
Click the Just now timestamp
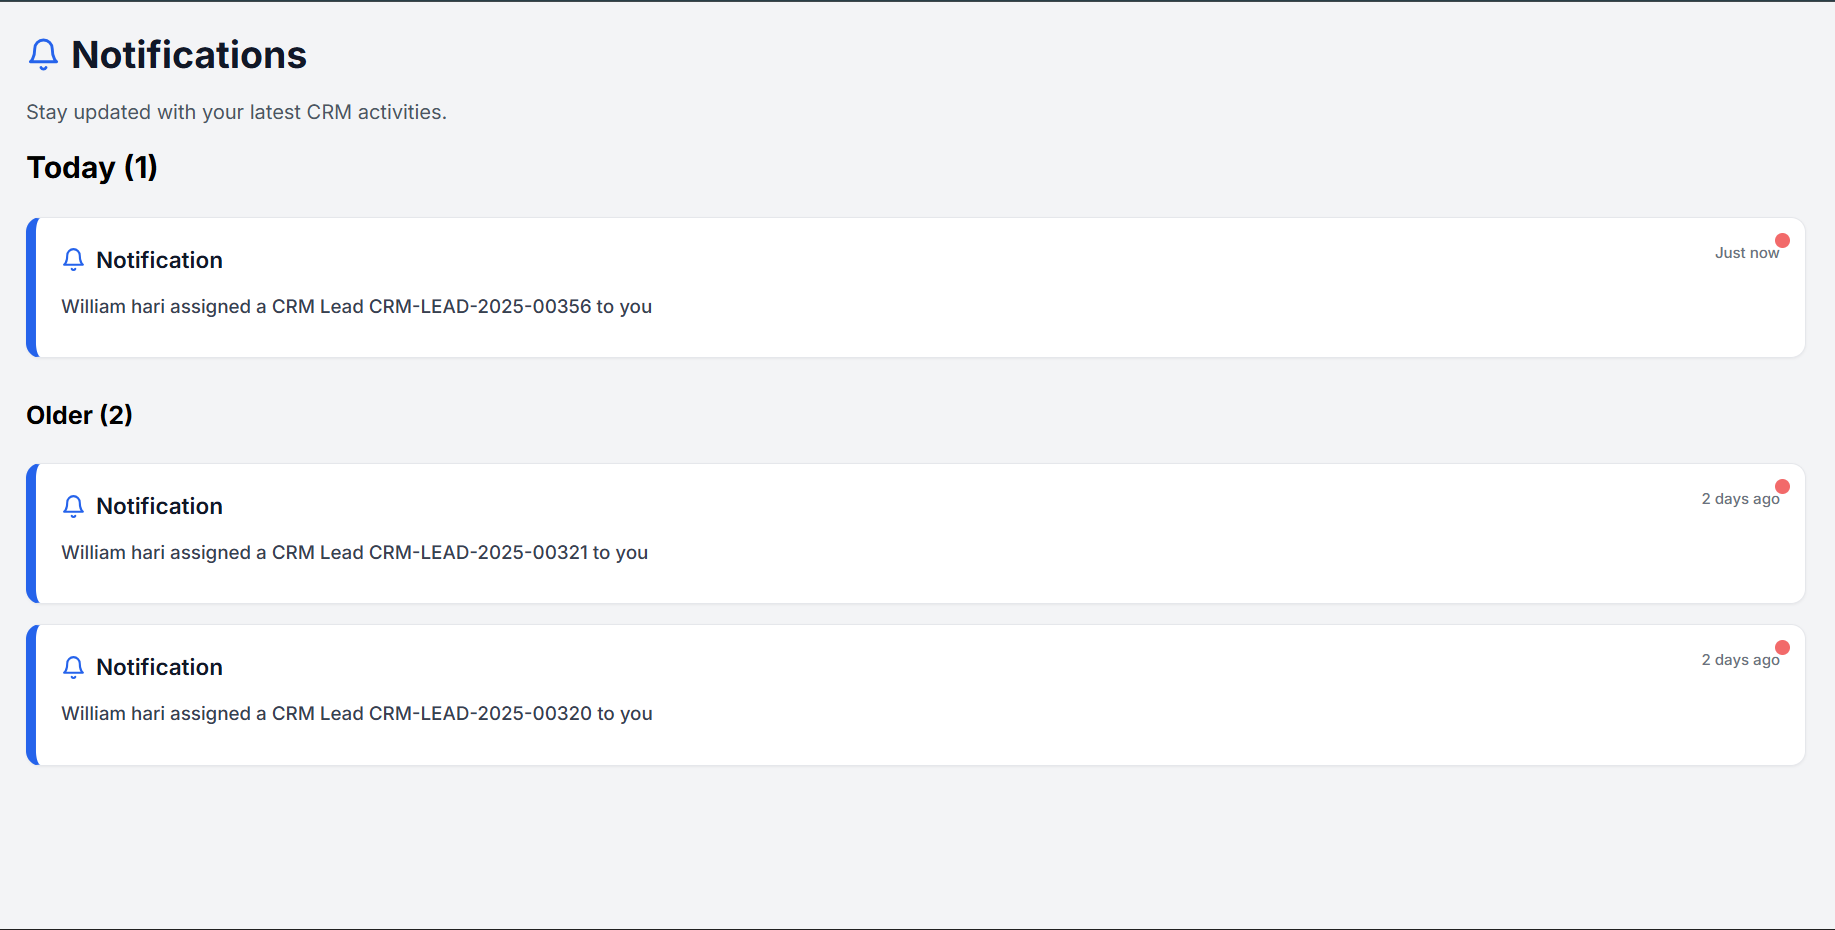[1746, 253]
